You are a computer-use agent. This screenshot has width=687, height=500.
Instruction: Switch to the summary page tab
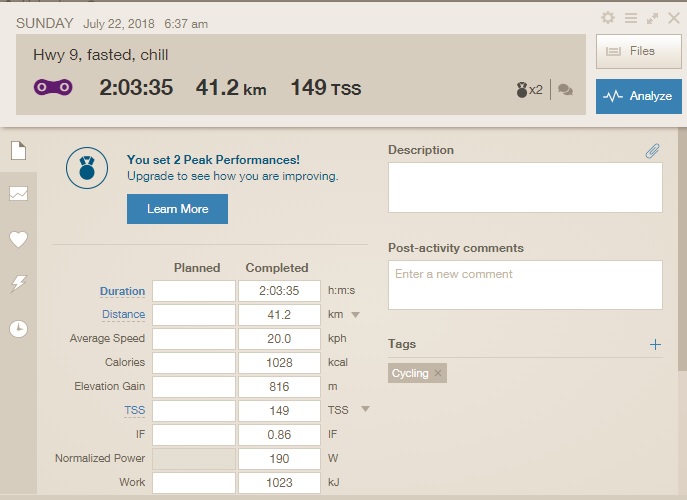pos(18,151)
